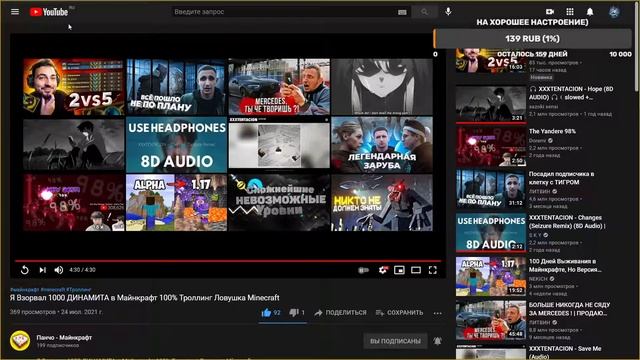This screenshot has height=360, width=640.
Task: Enter fullscreen mode
Action: click(433, 270)
